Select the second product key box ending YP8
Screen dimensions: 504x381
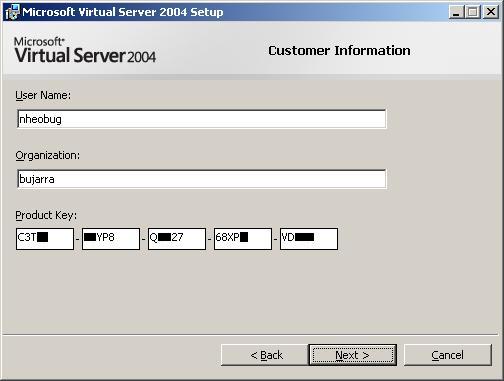coord(111,238)
